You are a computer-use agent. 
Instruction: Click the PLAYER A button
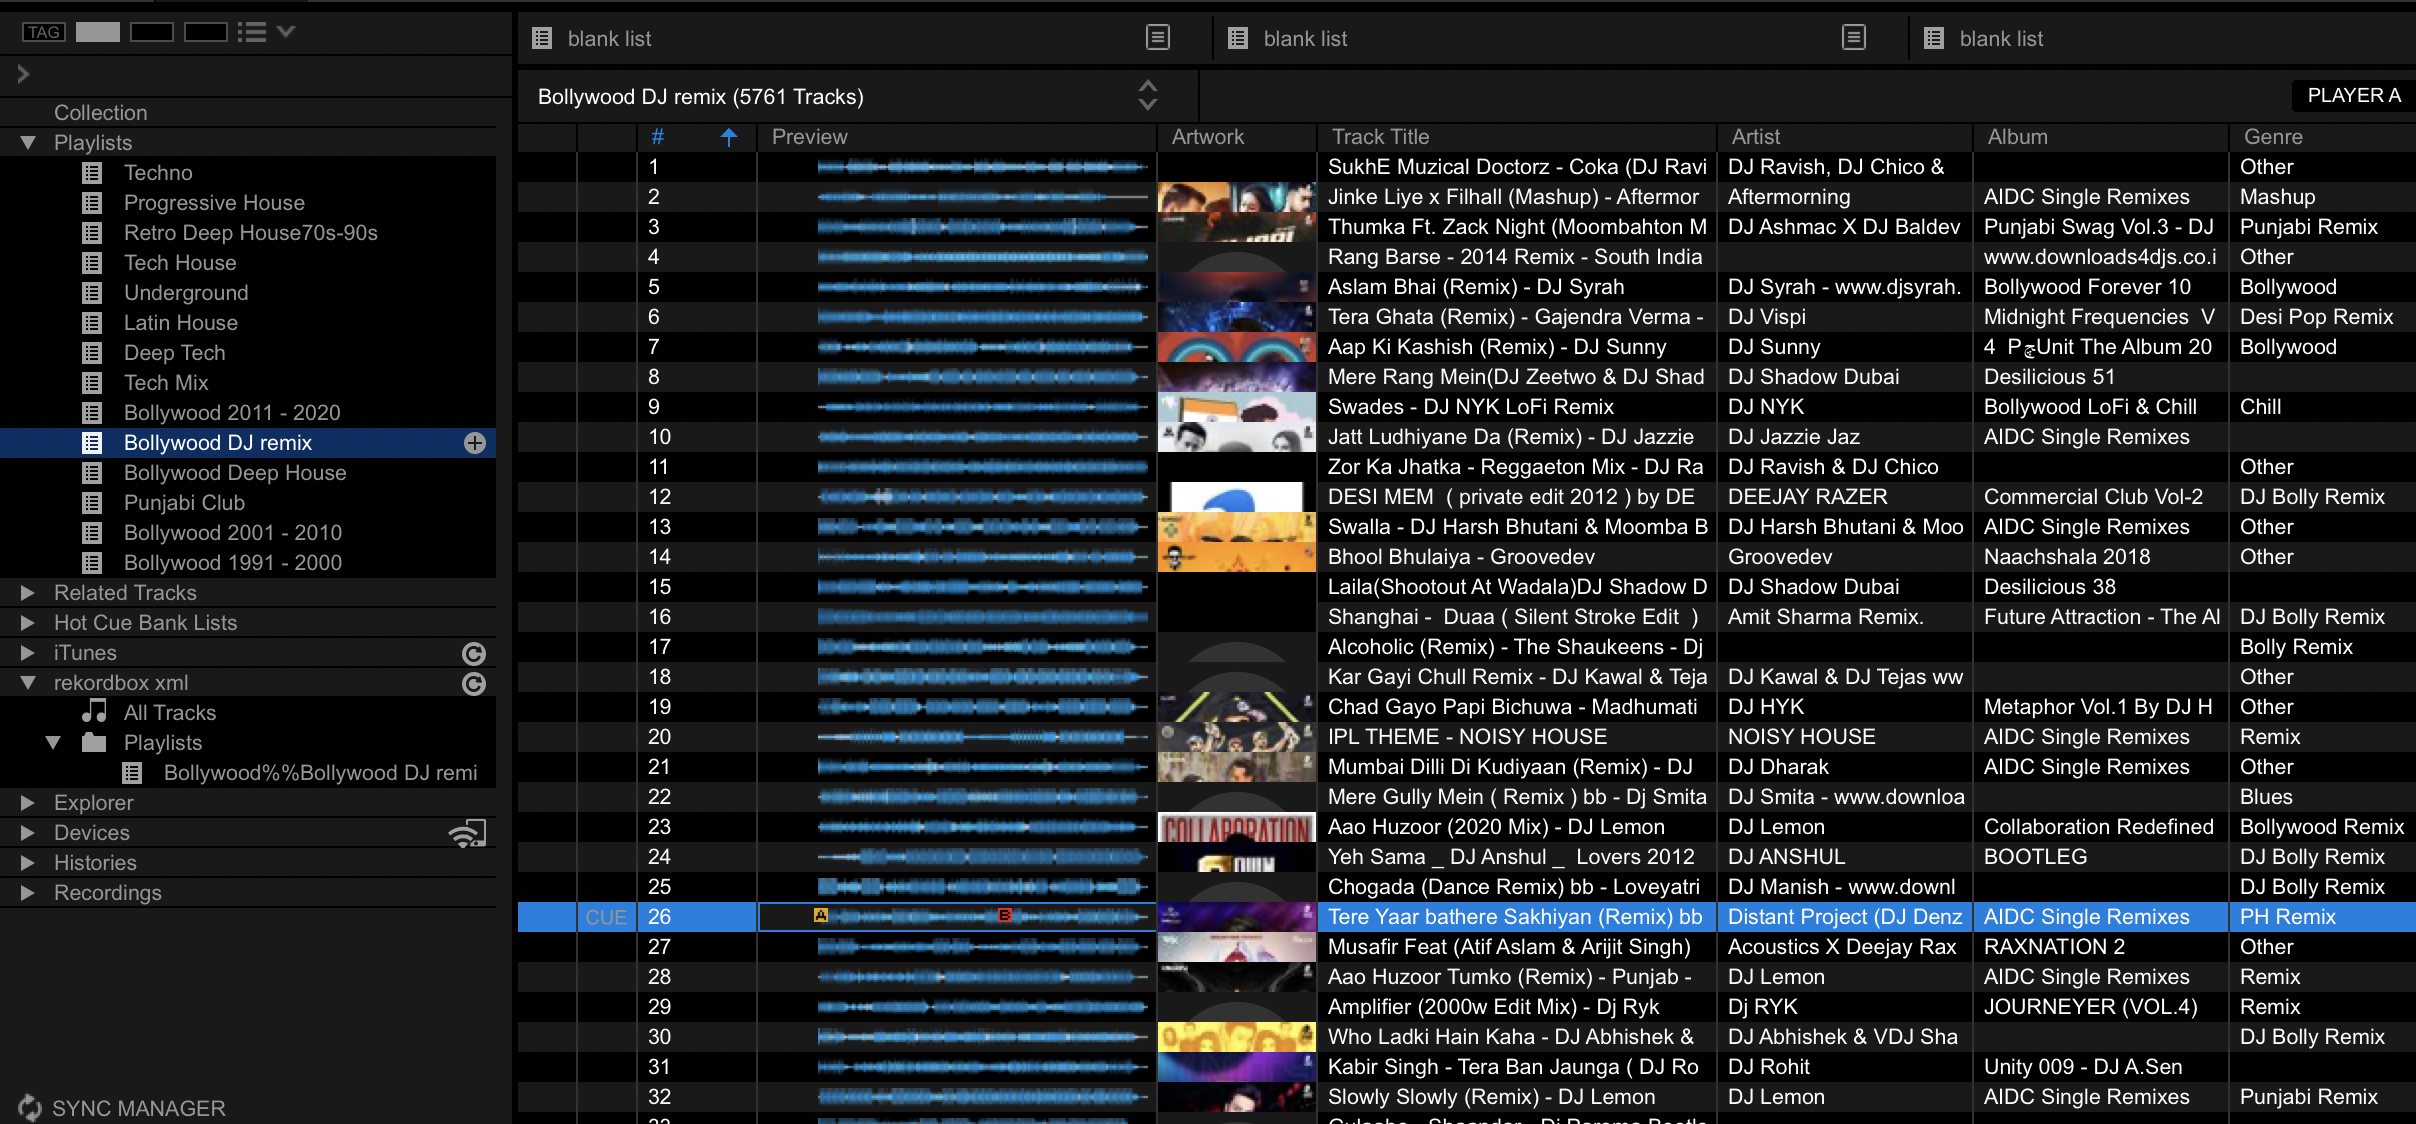(2353, 96)
